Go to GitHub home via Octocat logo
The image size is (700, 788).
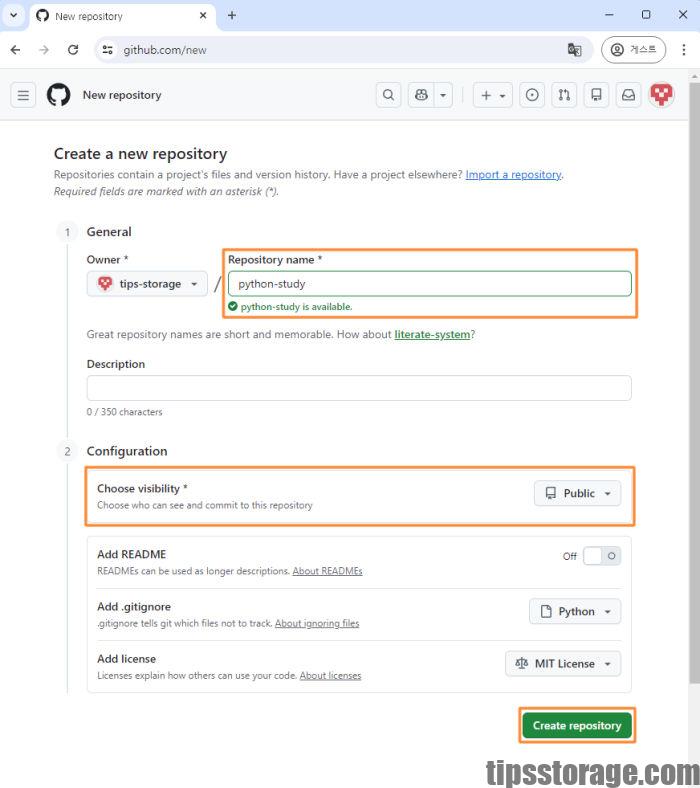[x=59, y=95]
